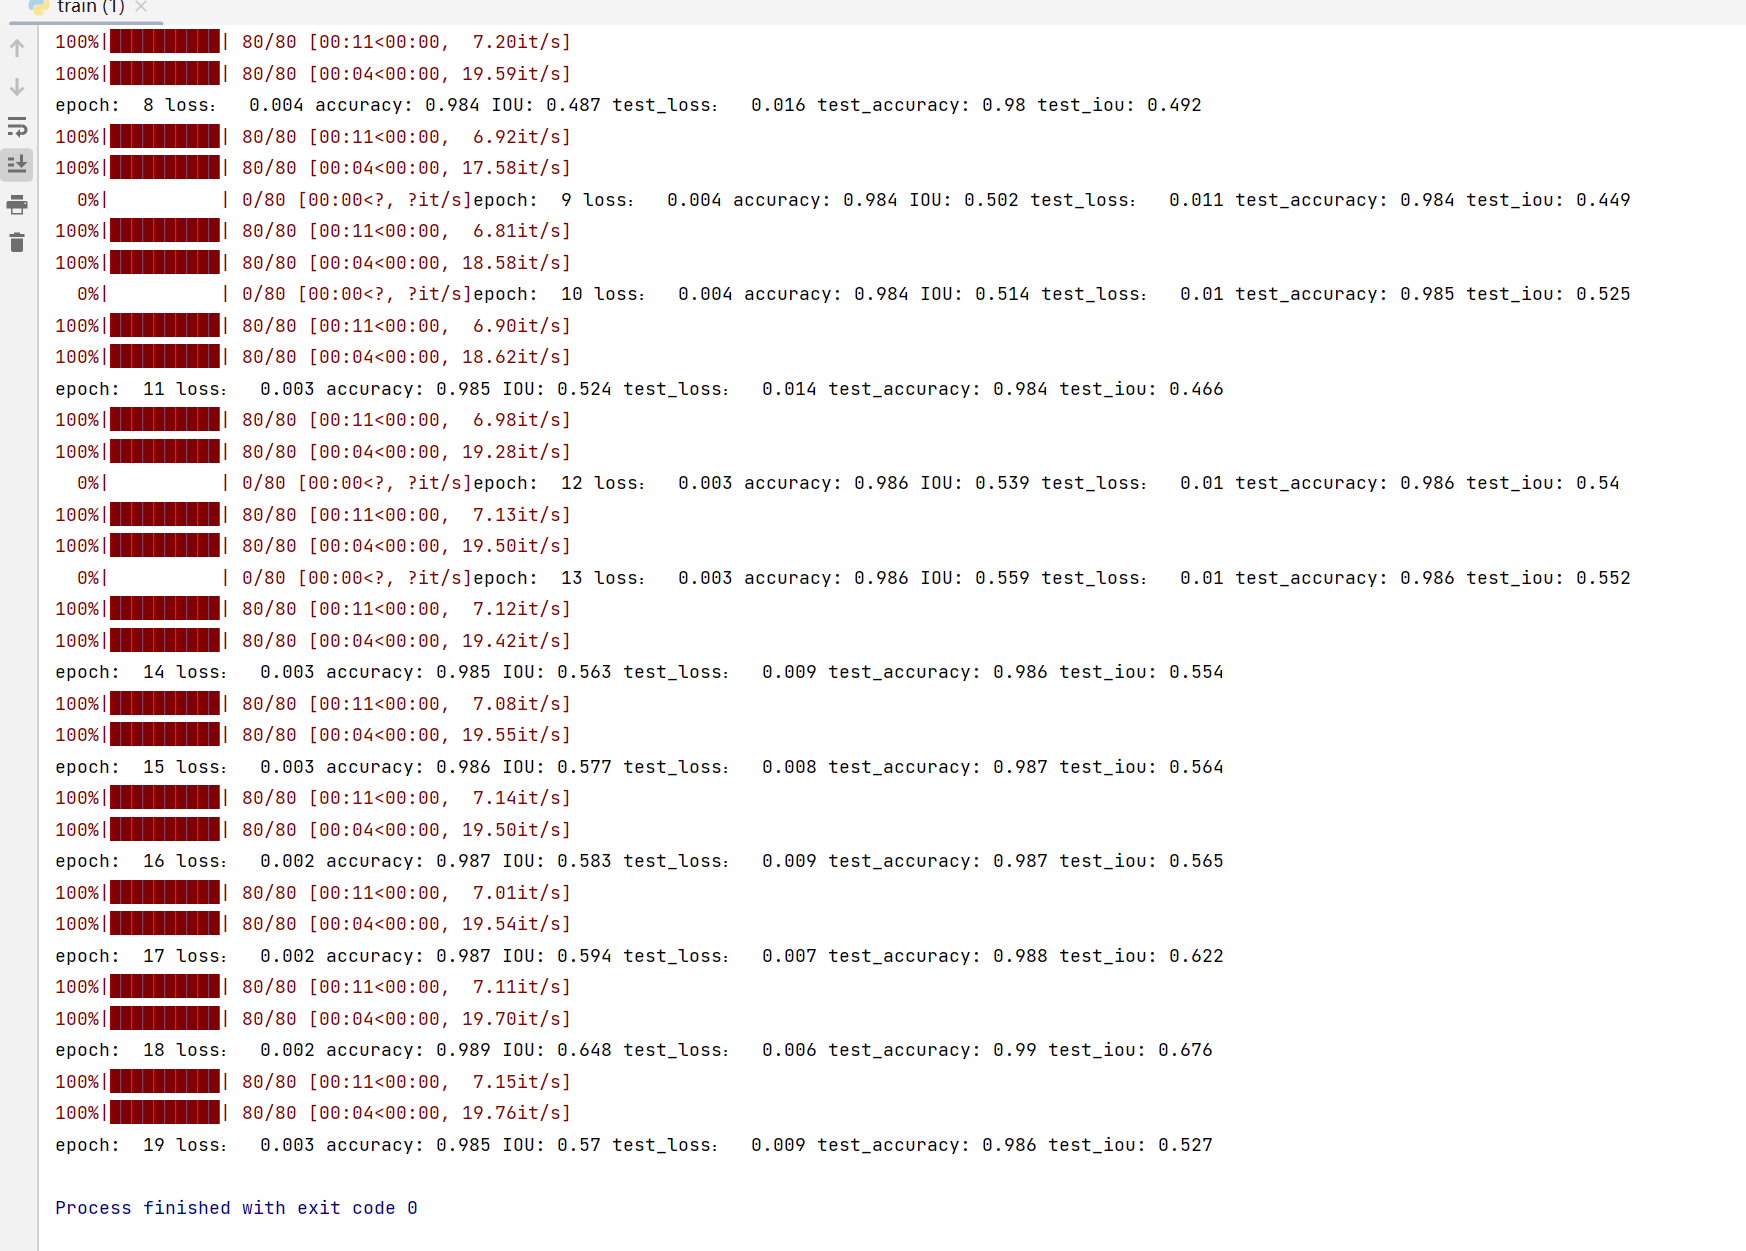Image resolution: width=1746 pixels, height=1251 pixels.
Task: Click the 7.01it/s progress line
Action: point(313,893)
